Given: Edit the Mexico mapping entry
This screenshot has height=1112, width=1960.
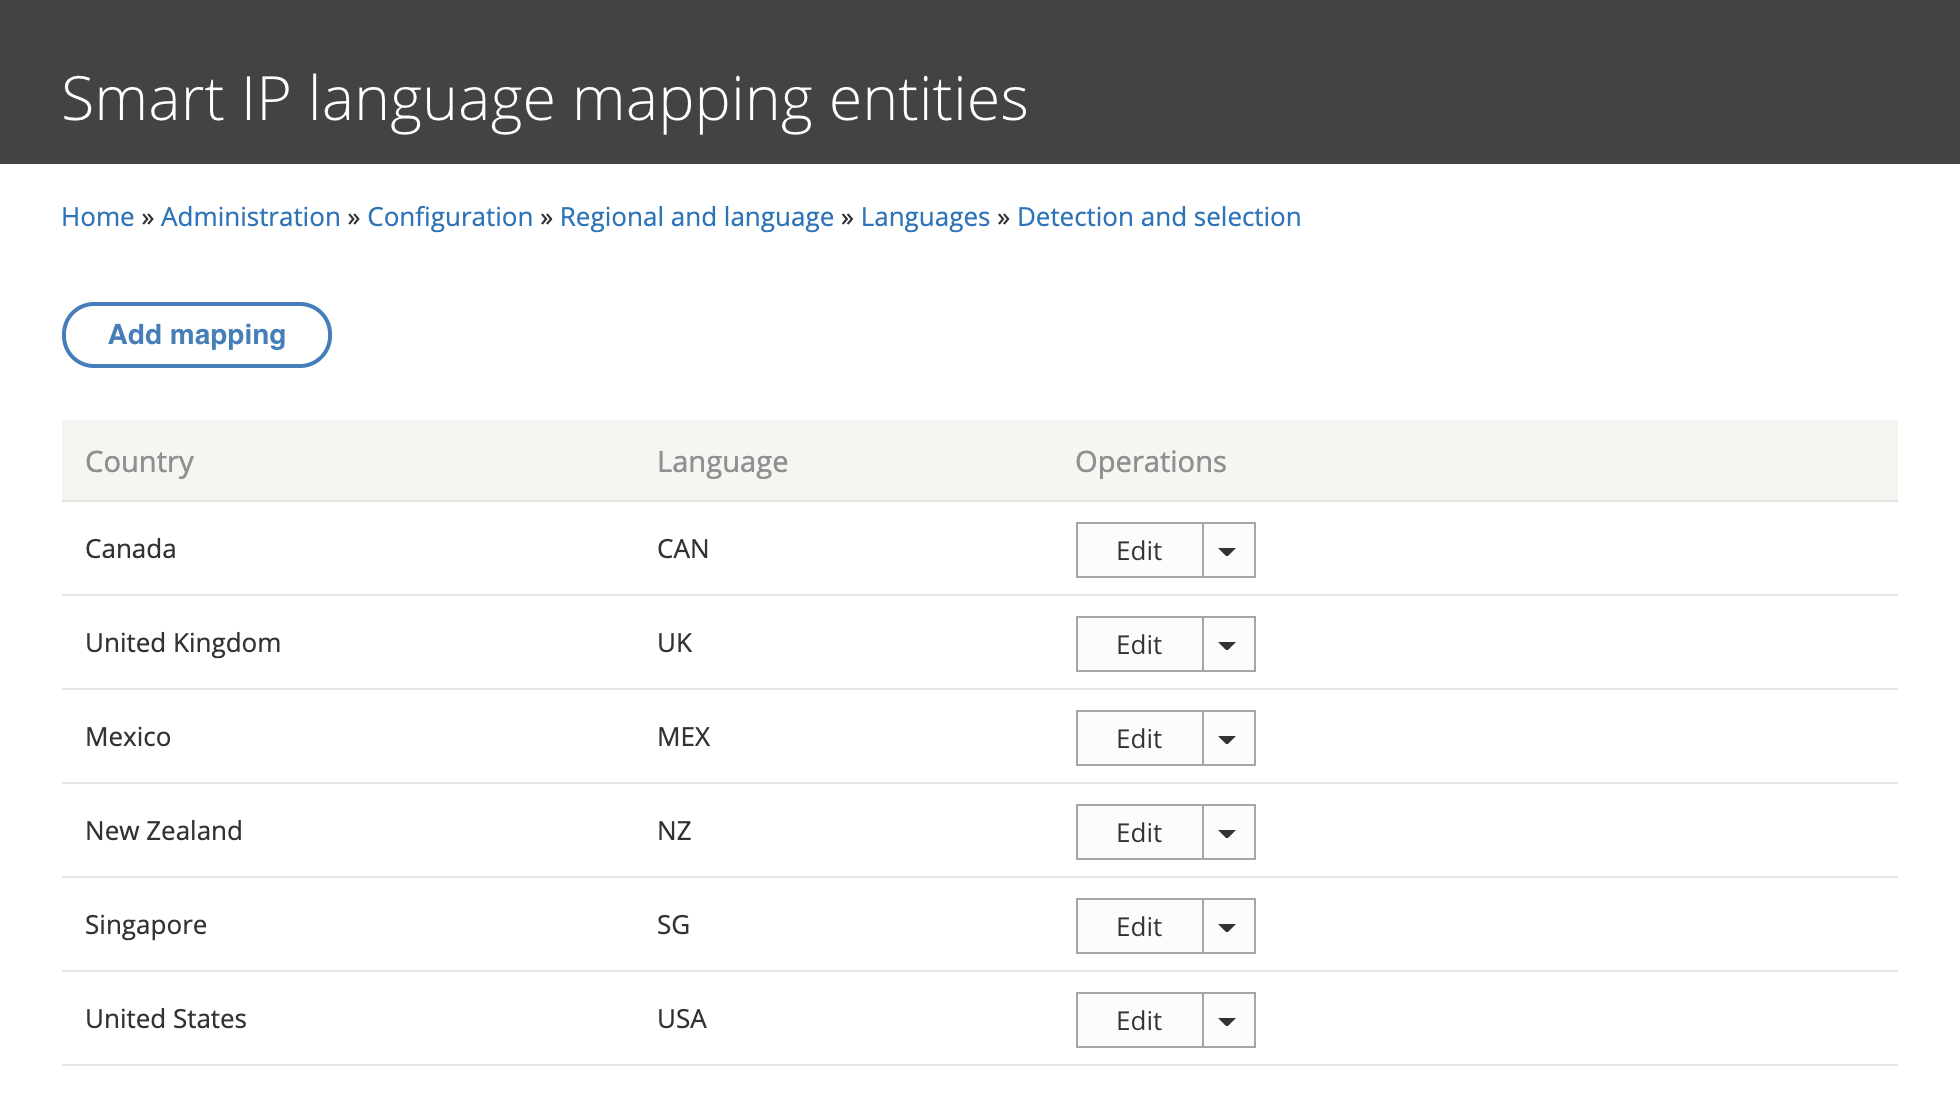Looking at the screenshot, I should [1138, 738].
